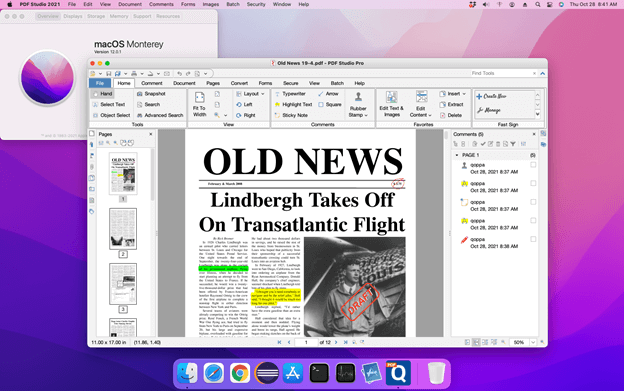The height and width of the screenshot is (391, 624).
Task: Rotate the view Right
Action: (x=245, y=115)
